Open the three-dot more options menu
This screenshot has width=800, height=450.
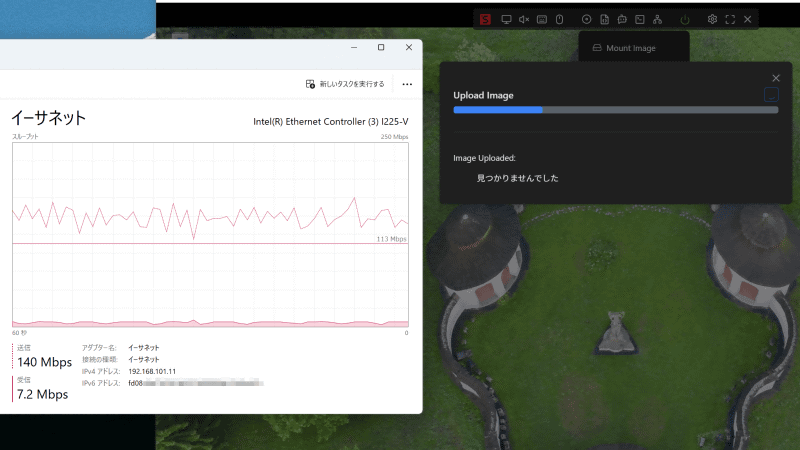click(x=407, y=84)
